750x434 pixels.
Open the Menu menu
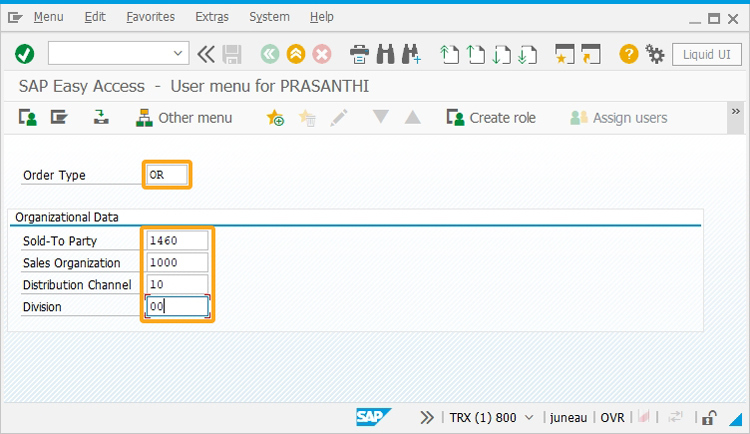coord(48,17)
